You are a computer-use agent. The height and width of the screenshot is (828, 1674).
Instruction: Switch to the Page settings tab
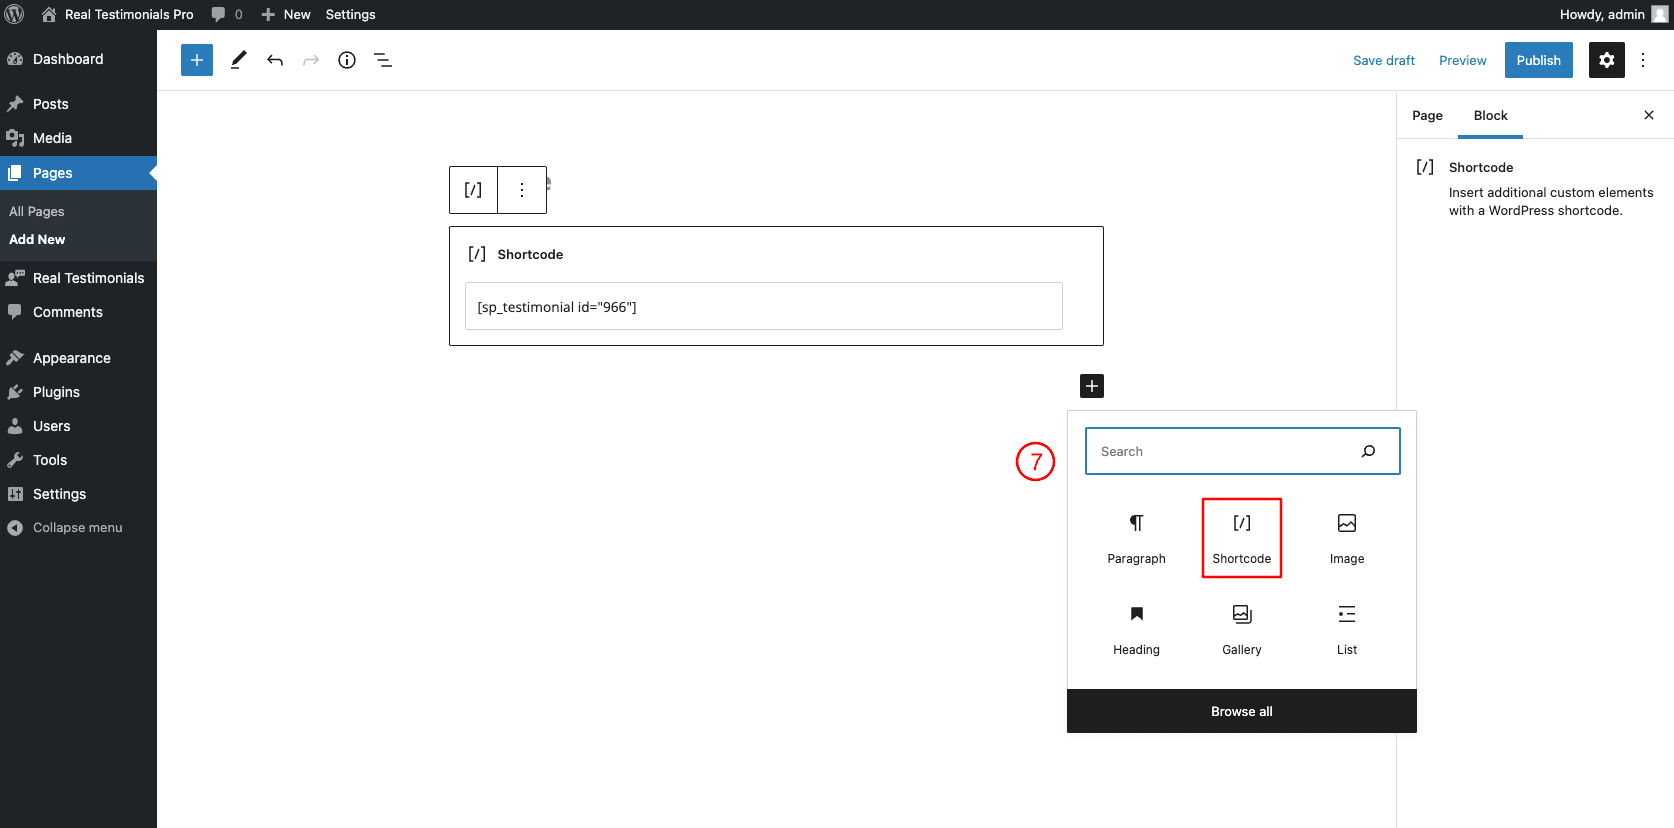point(1427,116)
